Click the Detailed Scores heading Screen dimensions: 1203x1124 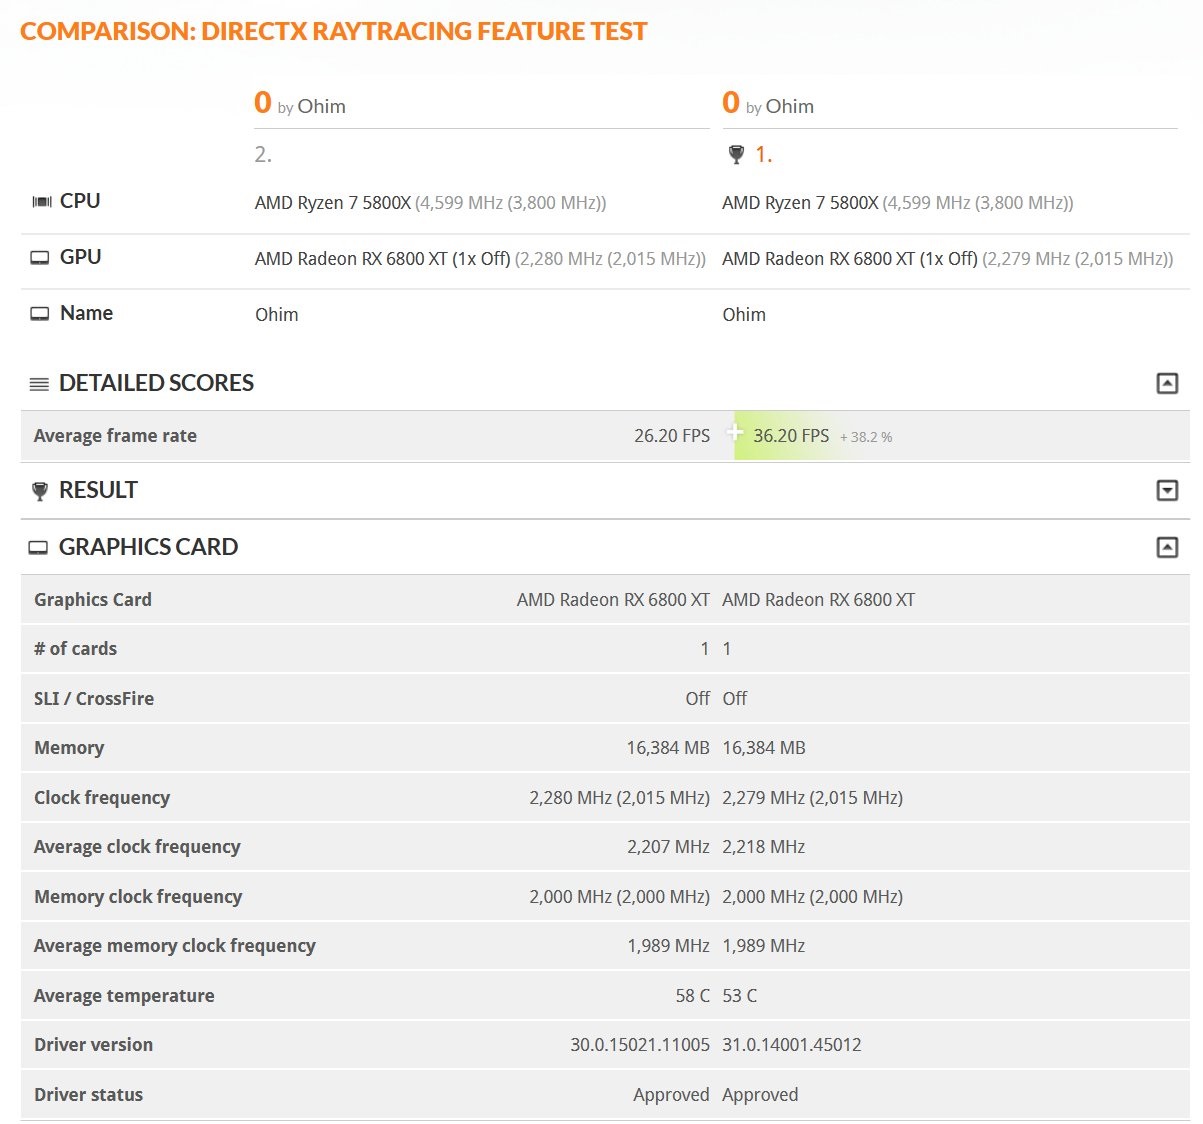pos(156,383)
